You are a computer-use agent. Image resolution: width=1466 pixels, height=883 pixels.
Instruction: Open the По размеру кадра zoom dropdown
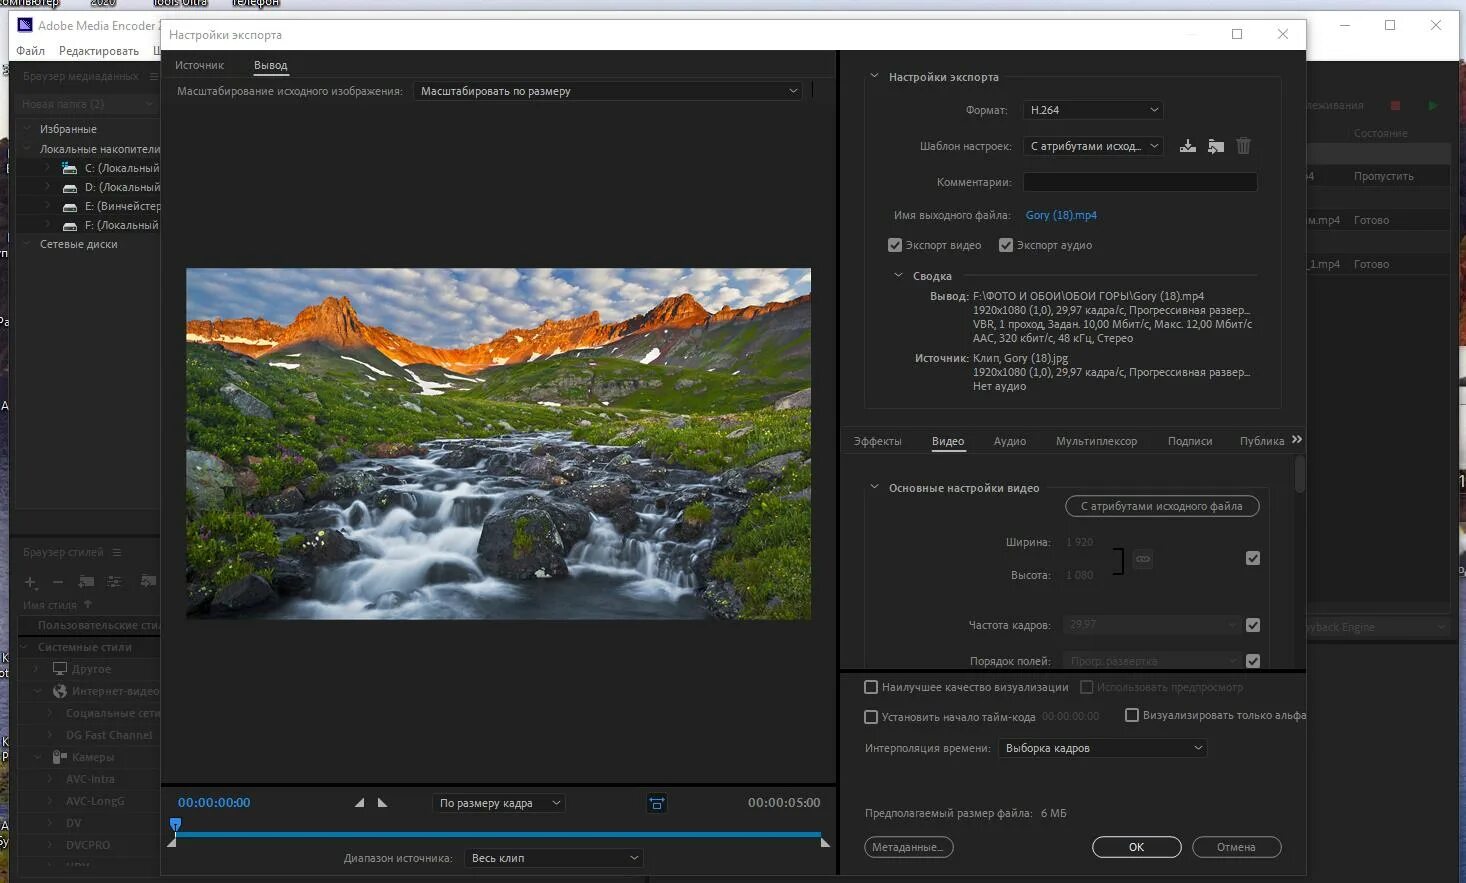coord(499,803)
